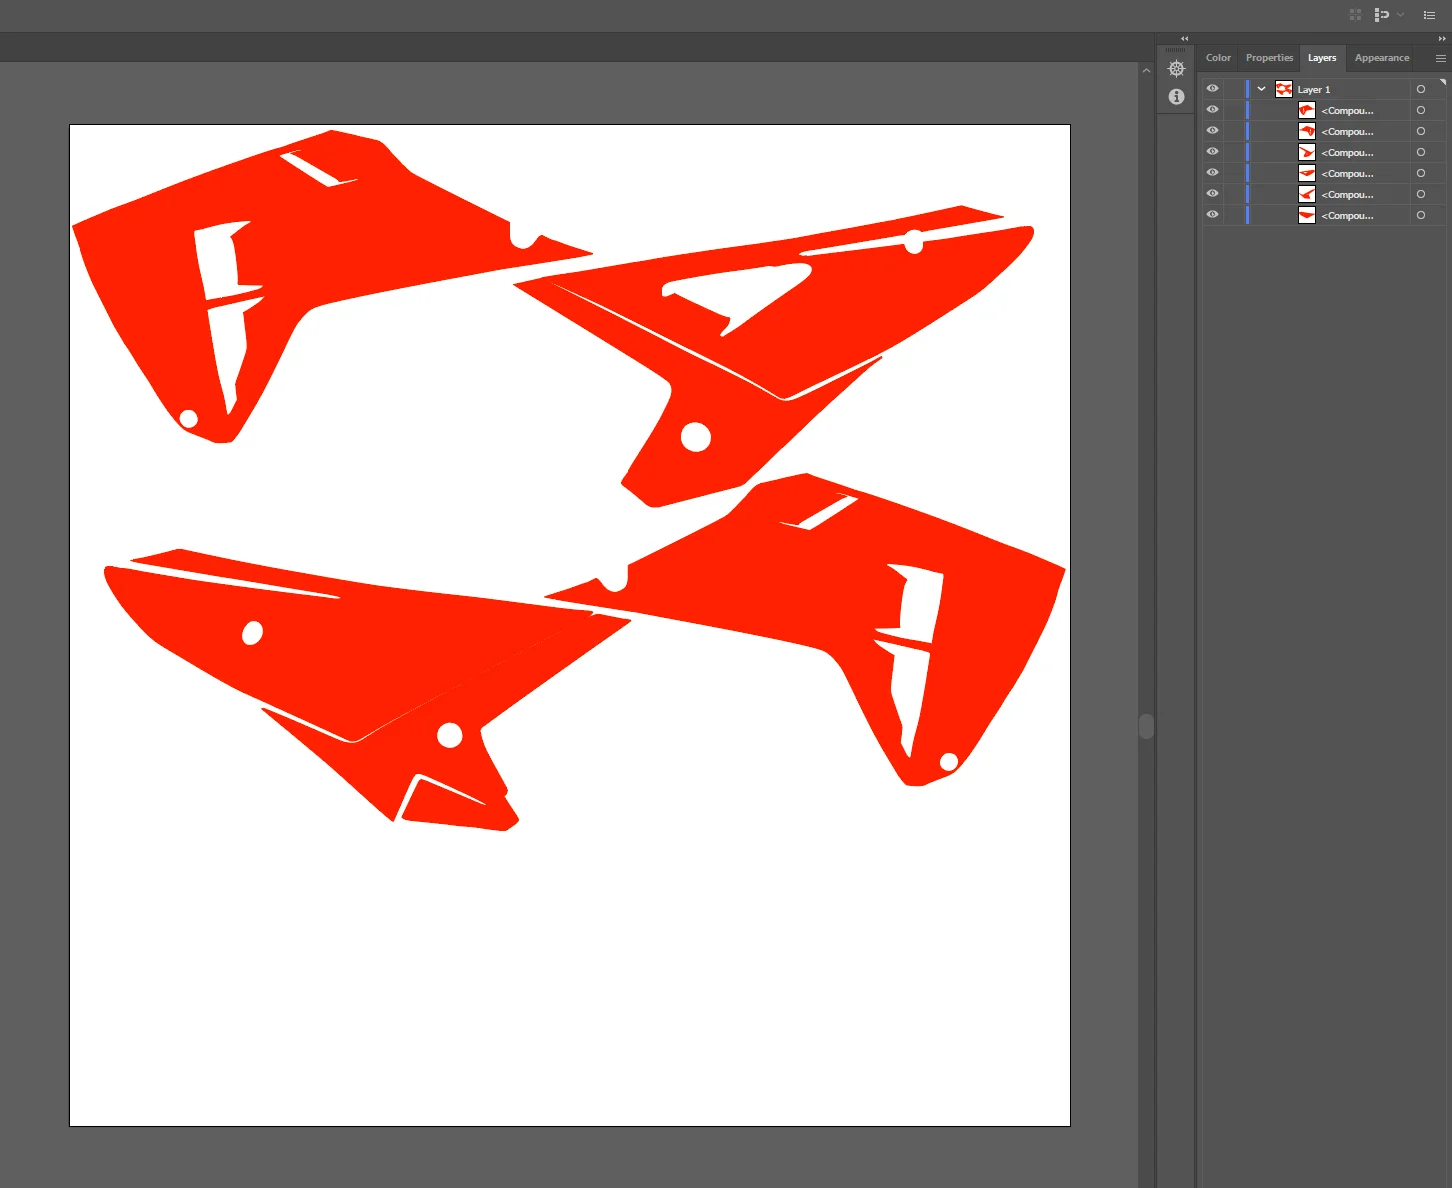Select the Color tab

(1218, 58)
